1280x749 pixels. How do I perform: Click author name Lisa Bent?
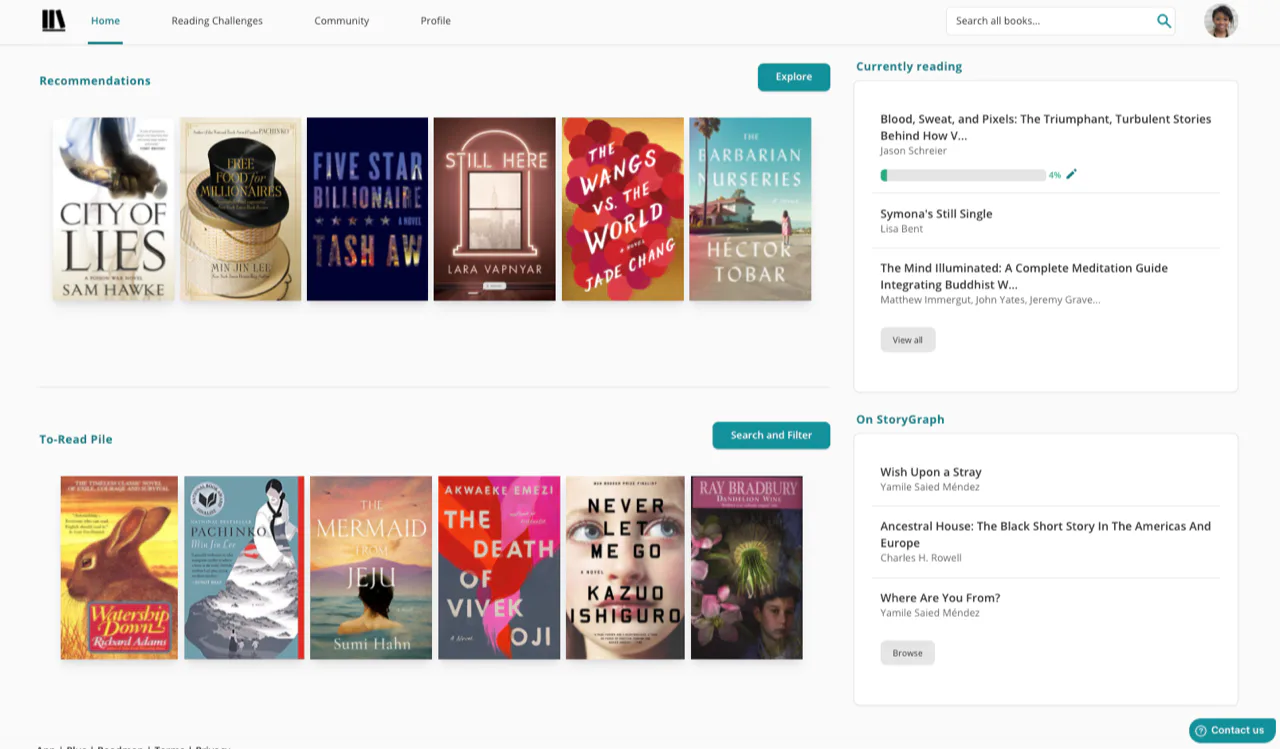[901, 229]
